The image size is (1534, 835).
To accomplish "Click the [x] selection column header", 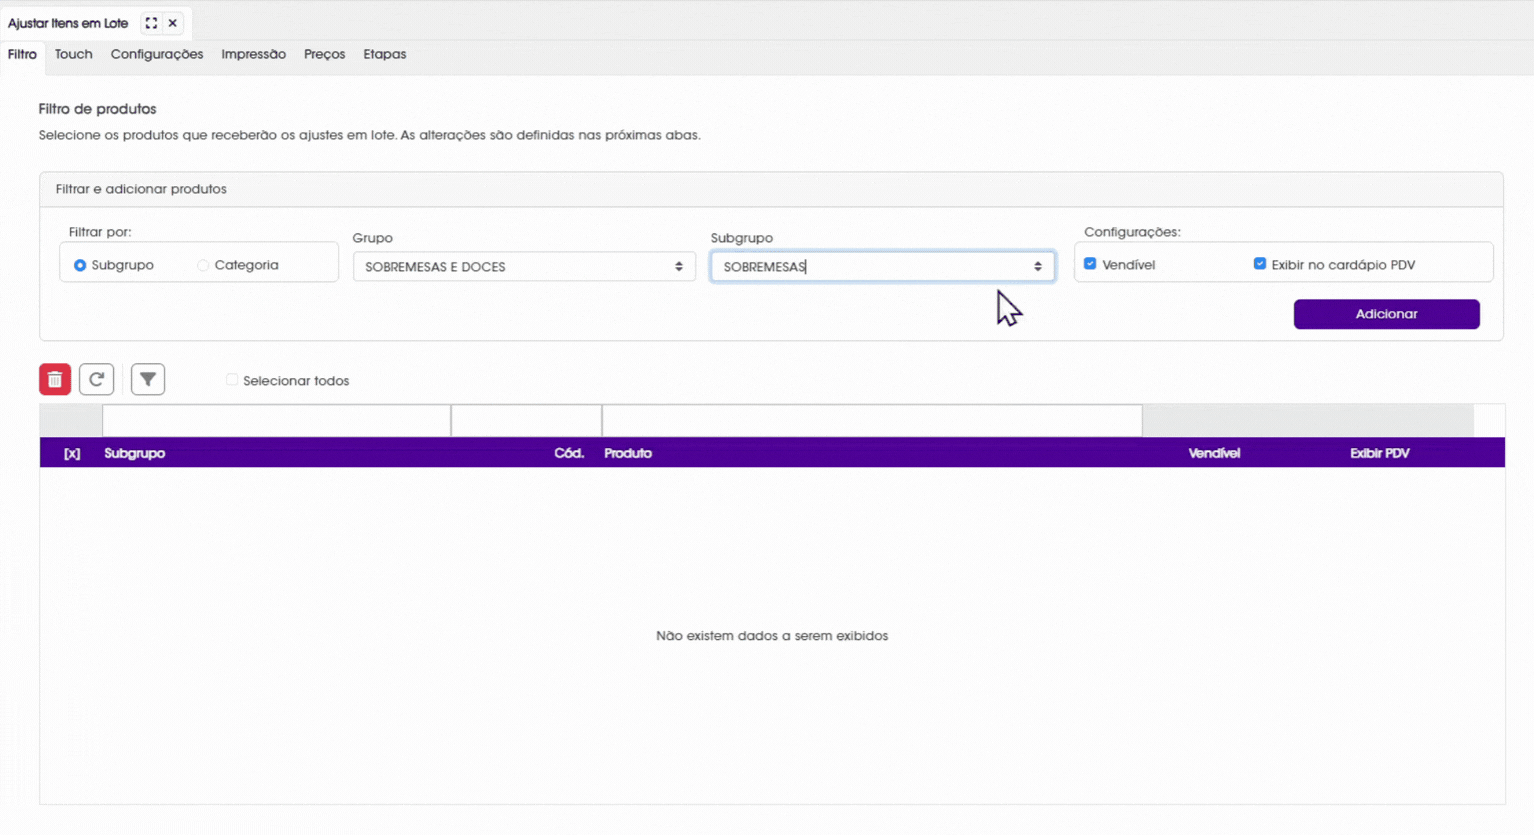I will [72, 453].
